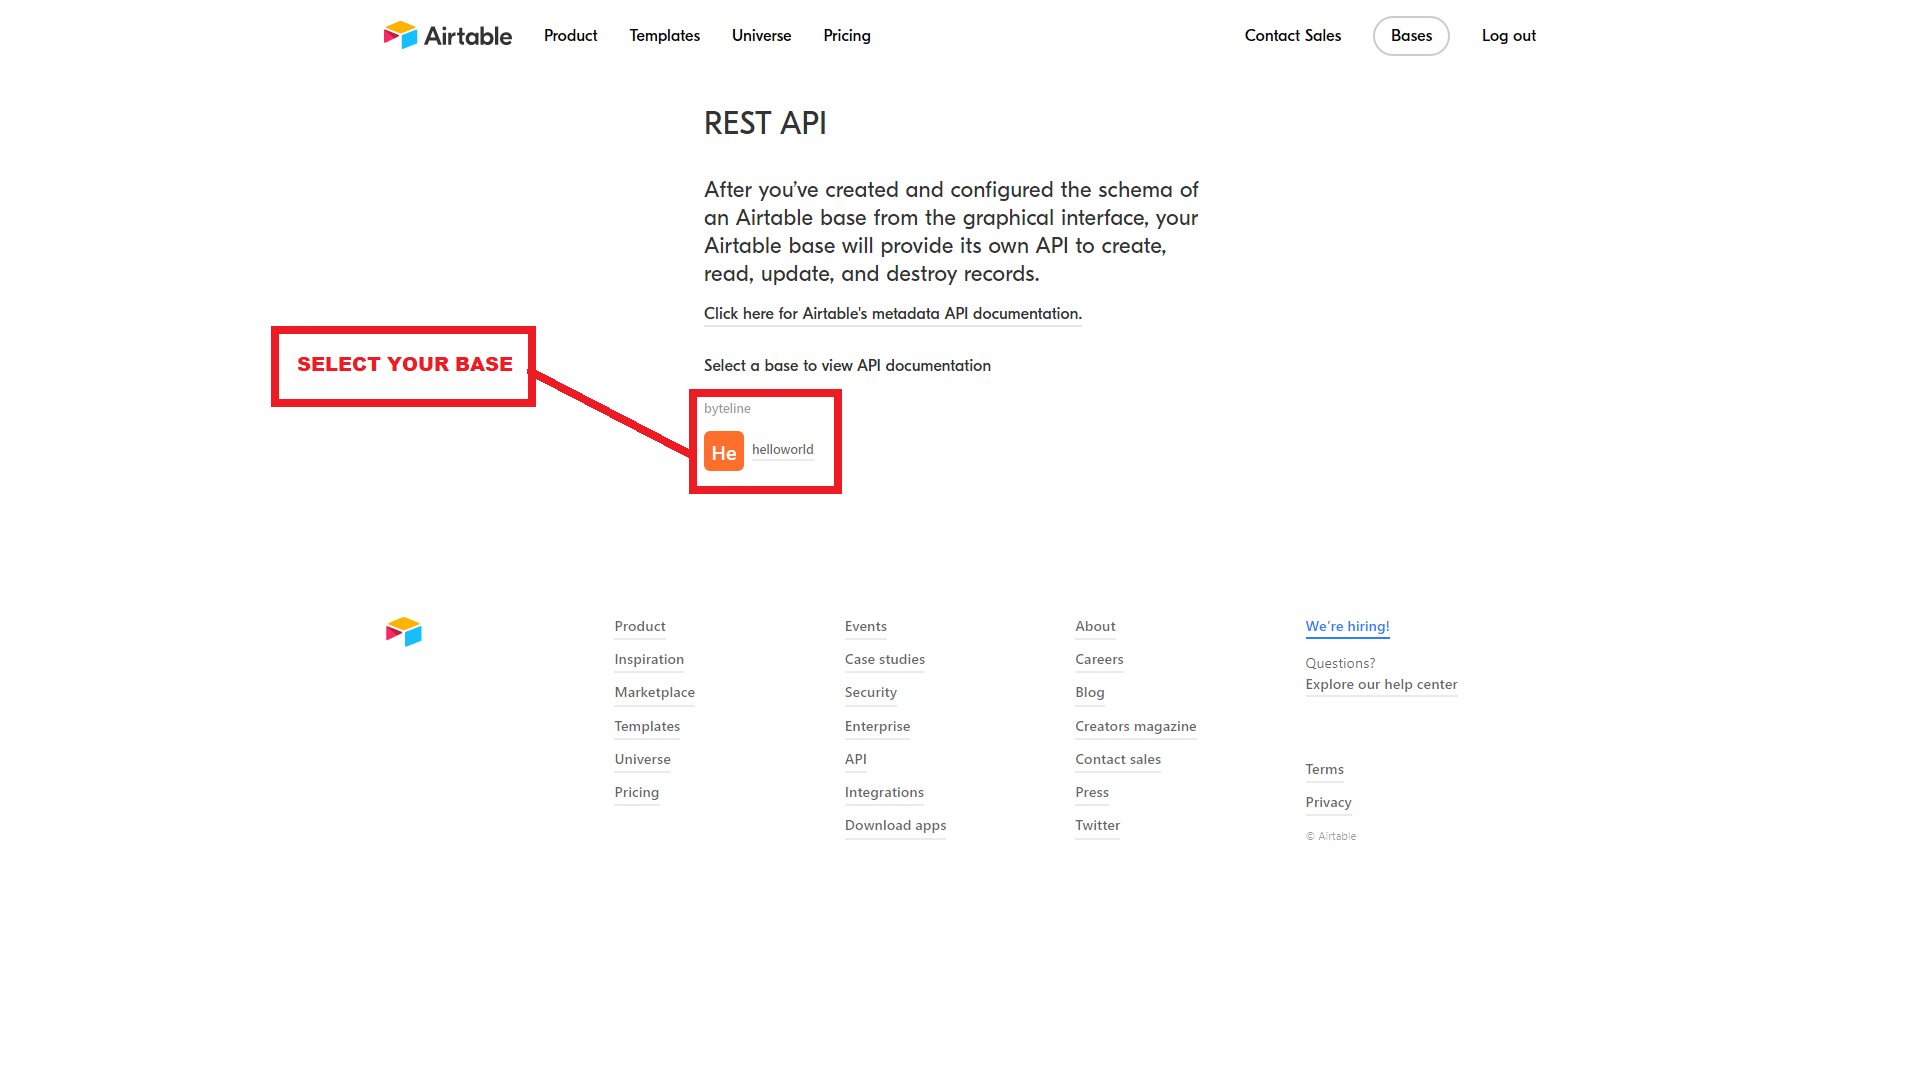The height and width of the screenshot is (1080, 1920).
Task: Open the Privacy link
Action: (1328, 803)
